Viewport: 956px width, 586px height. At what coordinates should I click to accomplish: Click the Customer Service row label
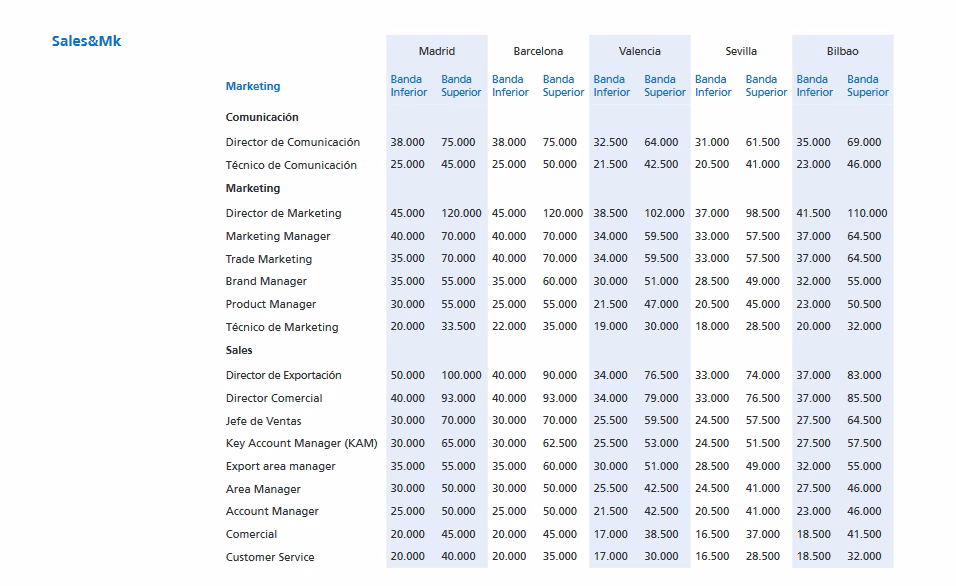(x=268, y=557)
